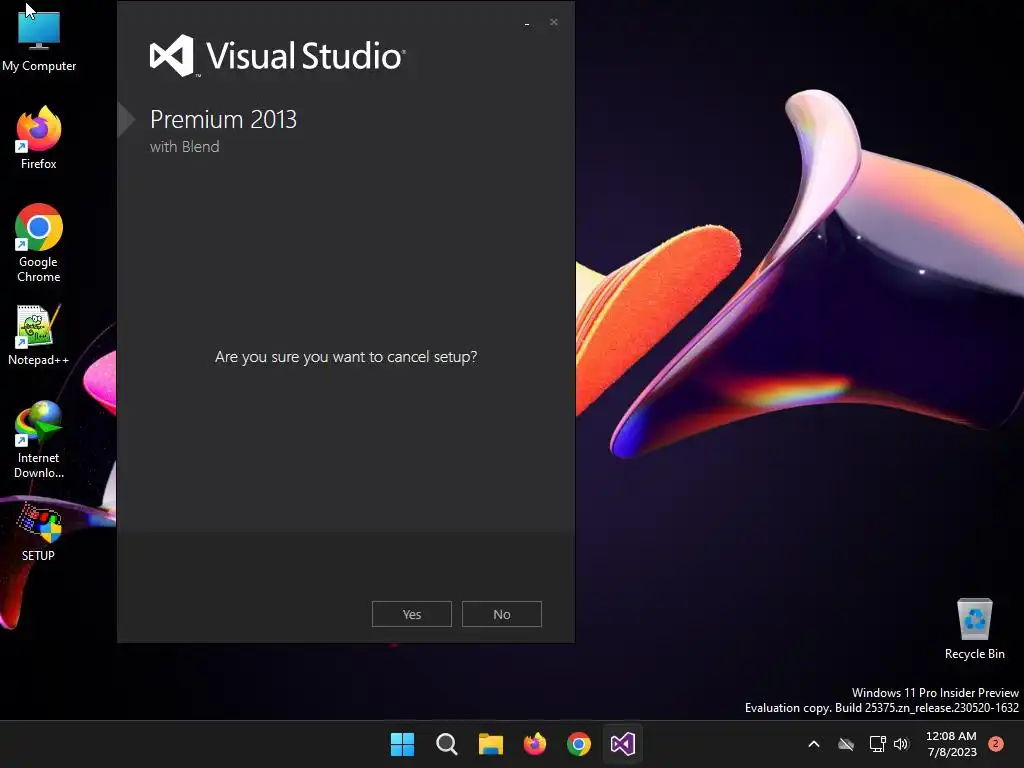This screenshot has width=1024, height=768.
Task: Open notifications badge showing 2
Action: pos(996,744)
